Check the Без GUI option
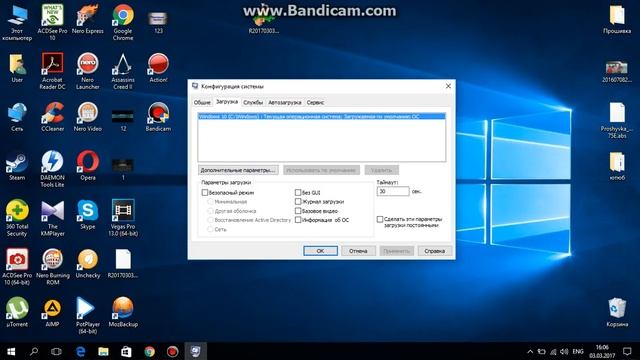Screen dimensions: 640x360 pos(298,192)
